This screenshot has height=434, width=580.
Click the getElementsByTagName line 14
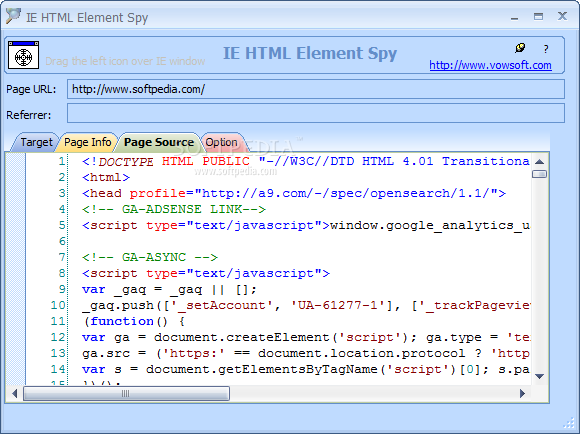click(306, 369)
